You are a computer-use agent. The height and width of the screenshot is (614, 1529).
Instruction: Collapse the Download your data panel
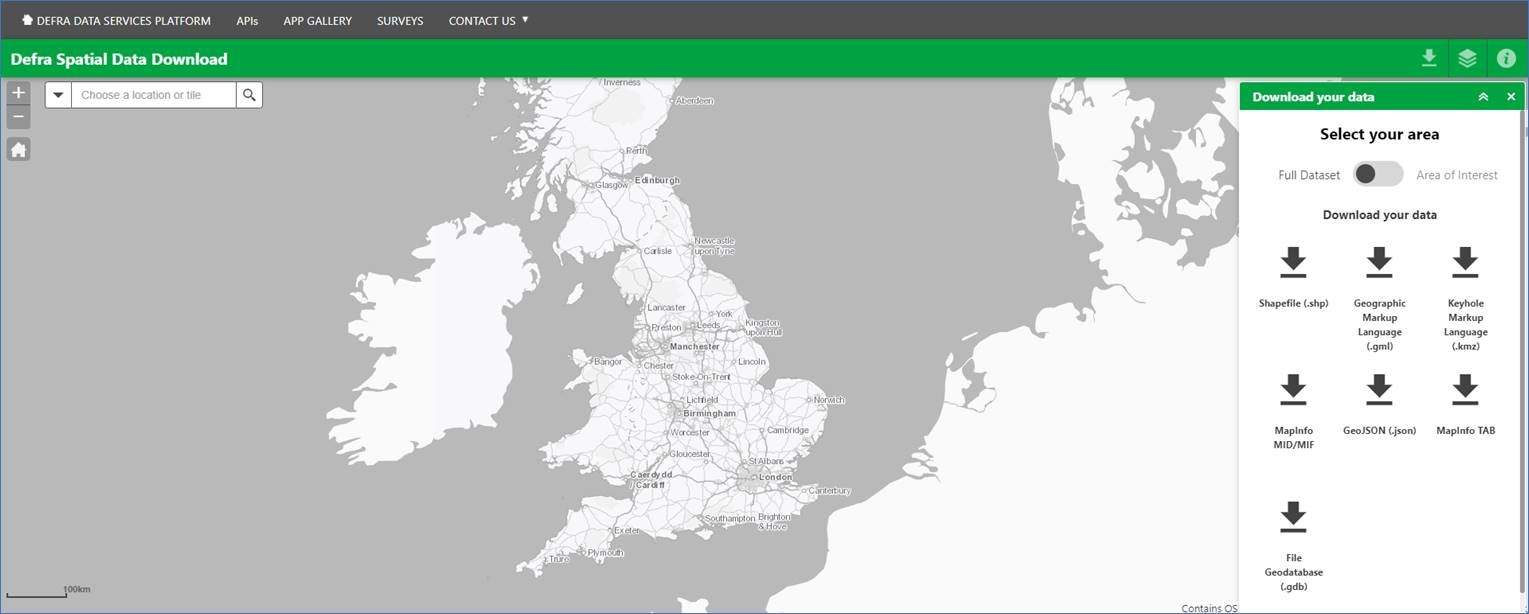pyautogui.click(x=1483, y=97)
